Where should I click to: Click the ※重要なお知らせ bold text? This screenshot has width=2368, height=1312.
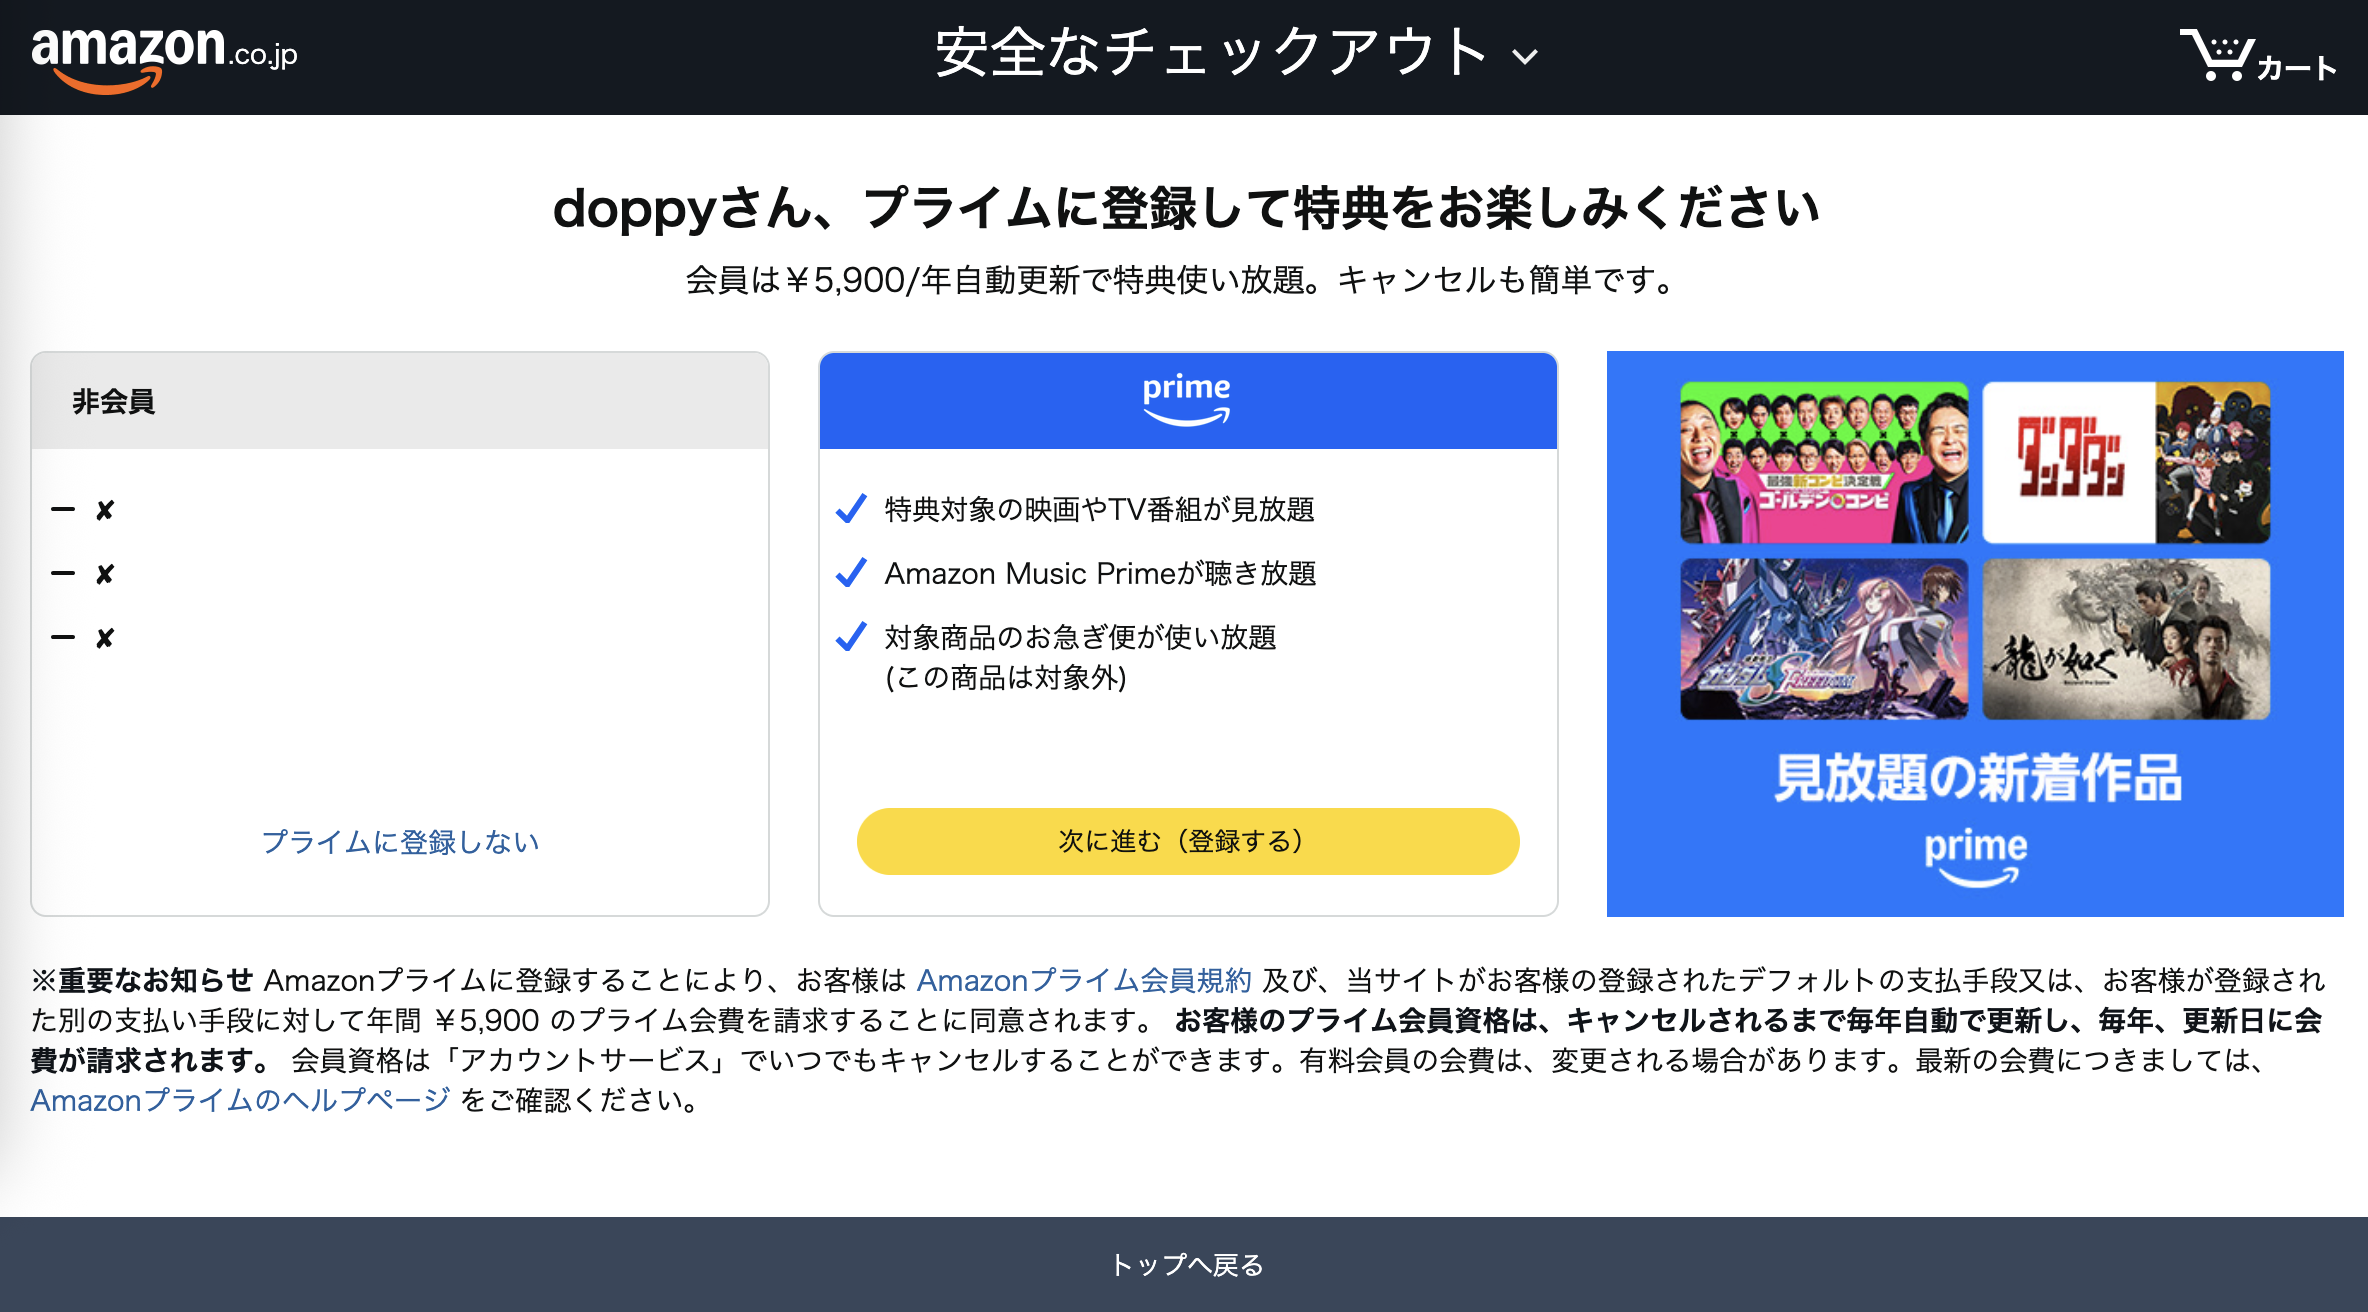pyautogui.click(x=142, y=980)
